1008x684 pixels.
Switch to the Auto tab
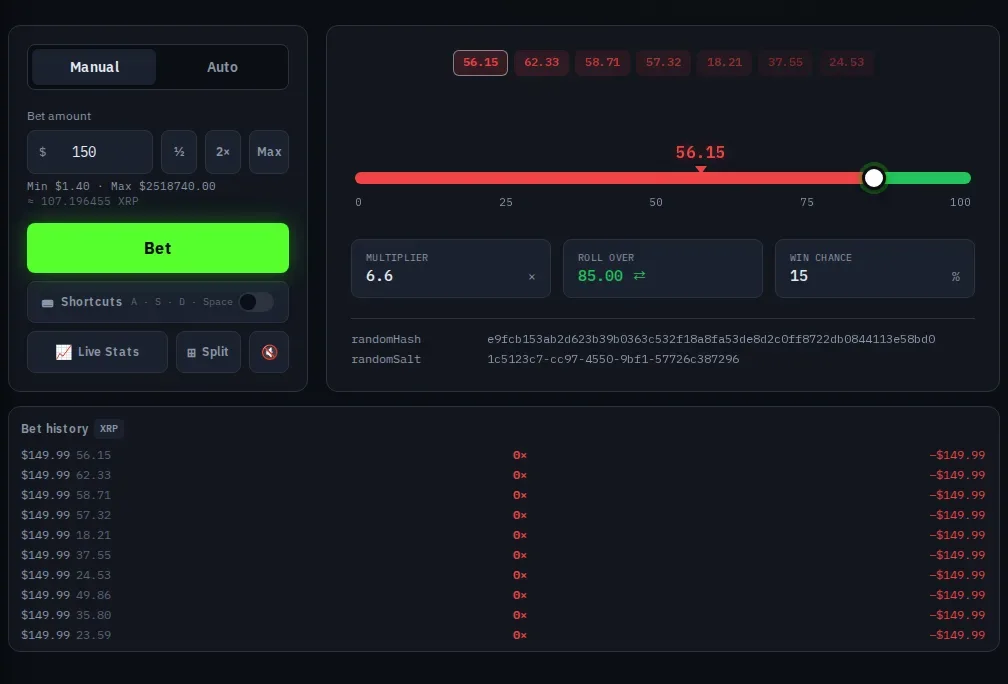(222, 67)
